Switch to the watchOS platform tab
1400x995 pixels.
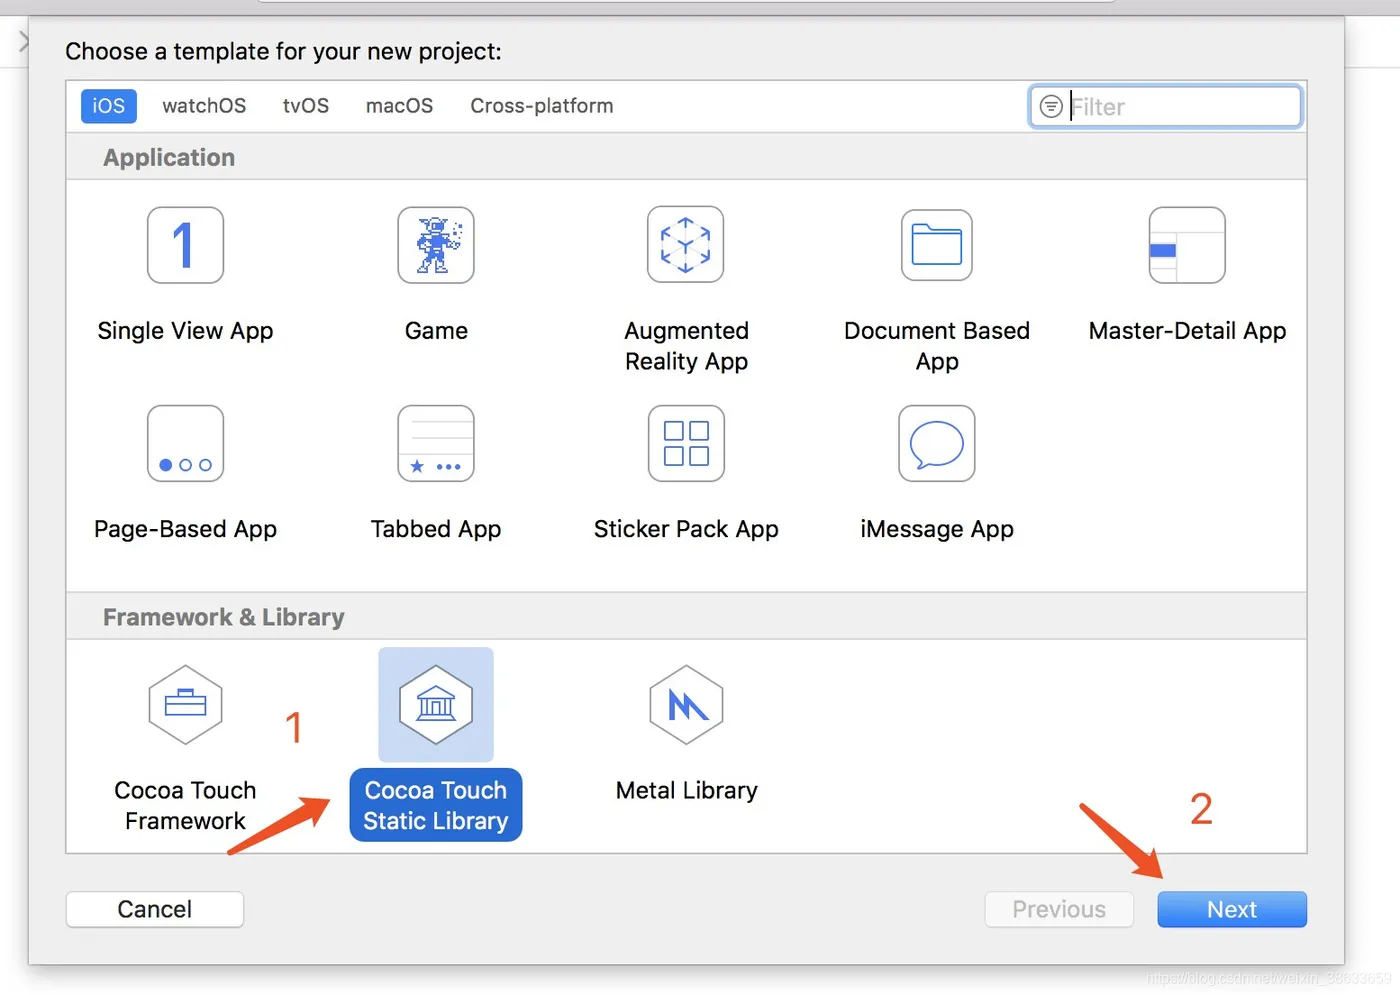coord(204,106)
